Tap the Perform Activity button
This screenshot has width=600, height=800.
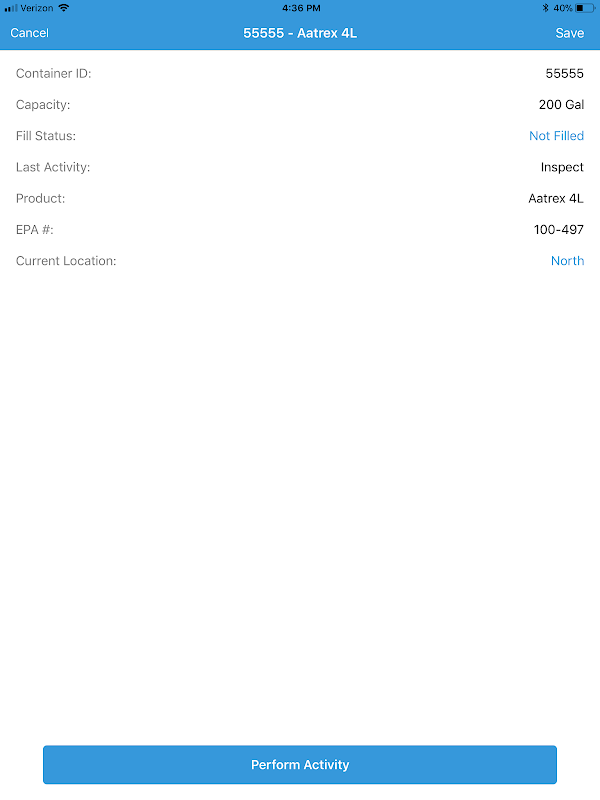pos(300,764)
